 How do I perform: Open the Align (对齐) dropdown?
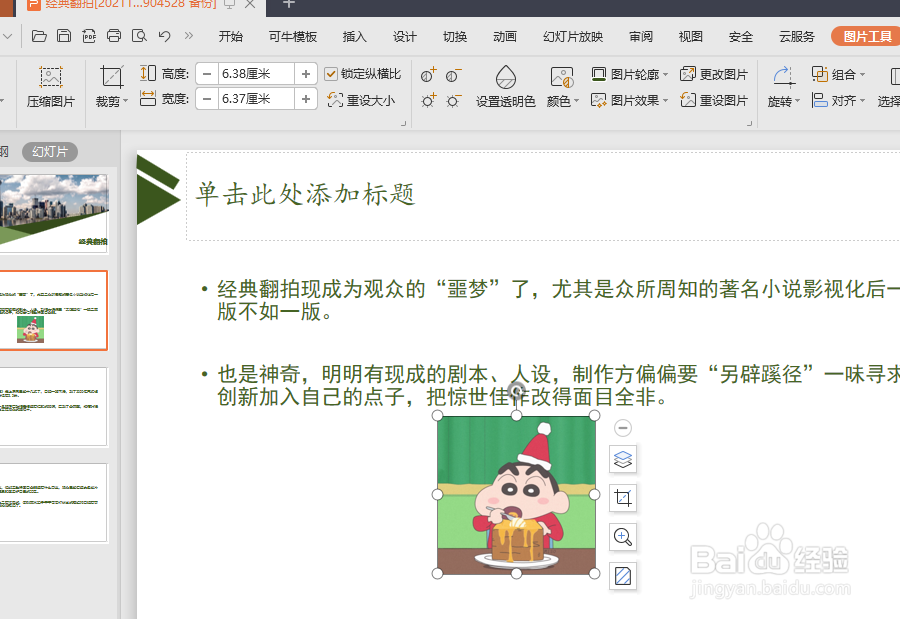(838, 100)
